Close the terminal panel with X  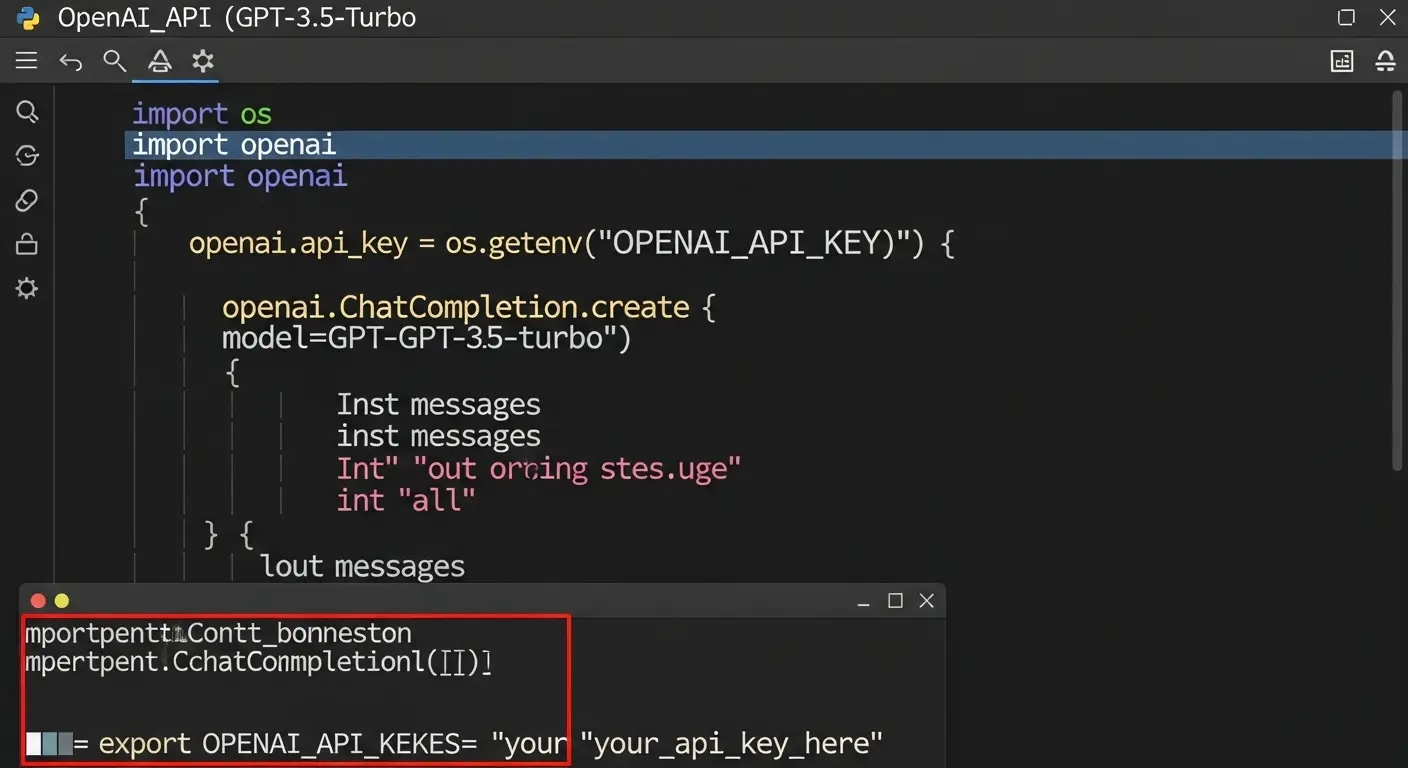click(x=926, y=600)
